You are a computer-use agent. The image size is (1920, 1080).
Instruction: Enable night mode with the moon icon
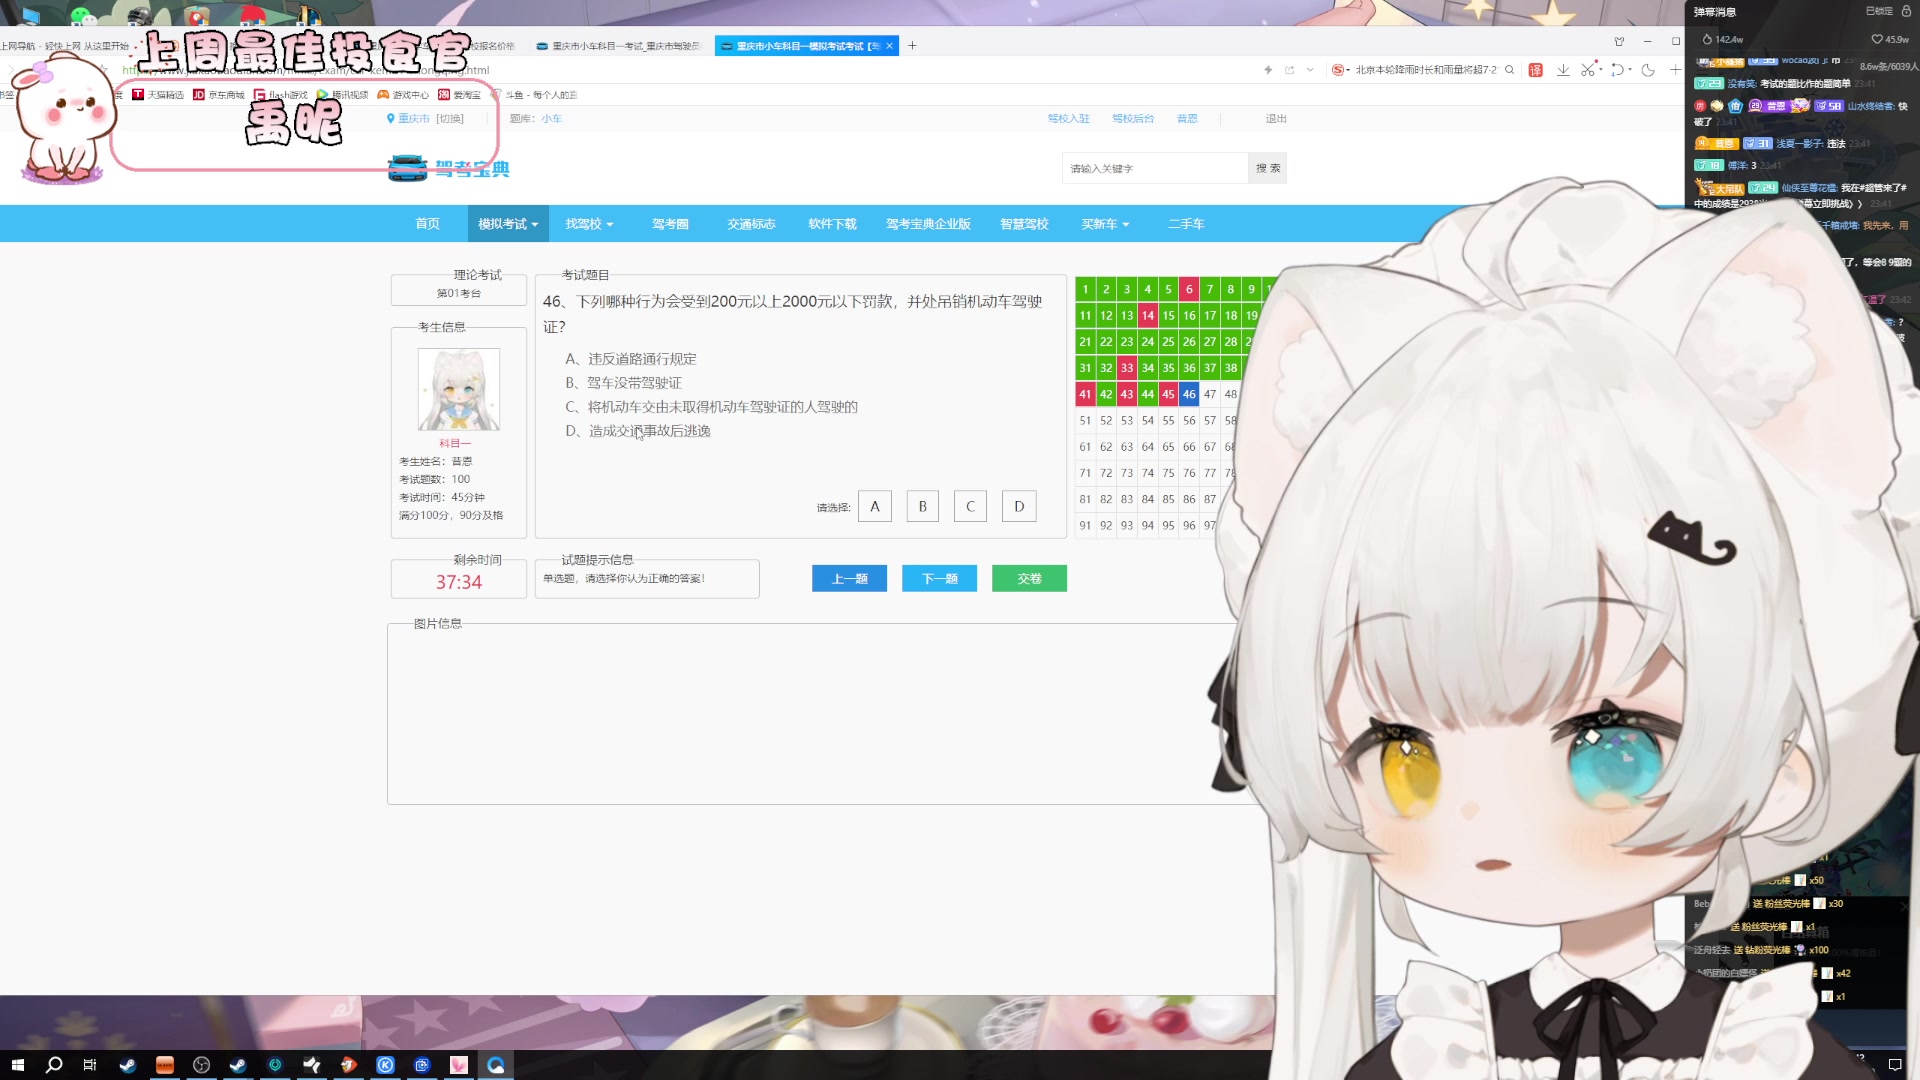(x=1648, y=70)
